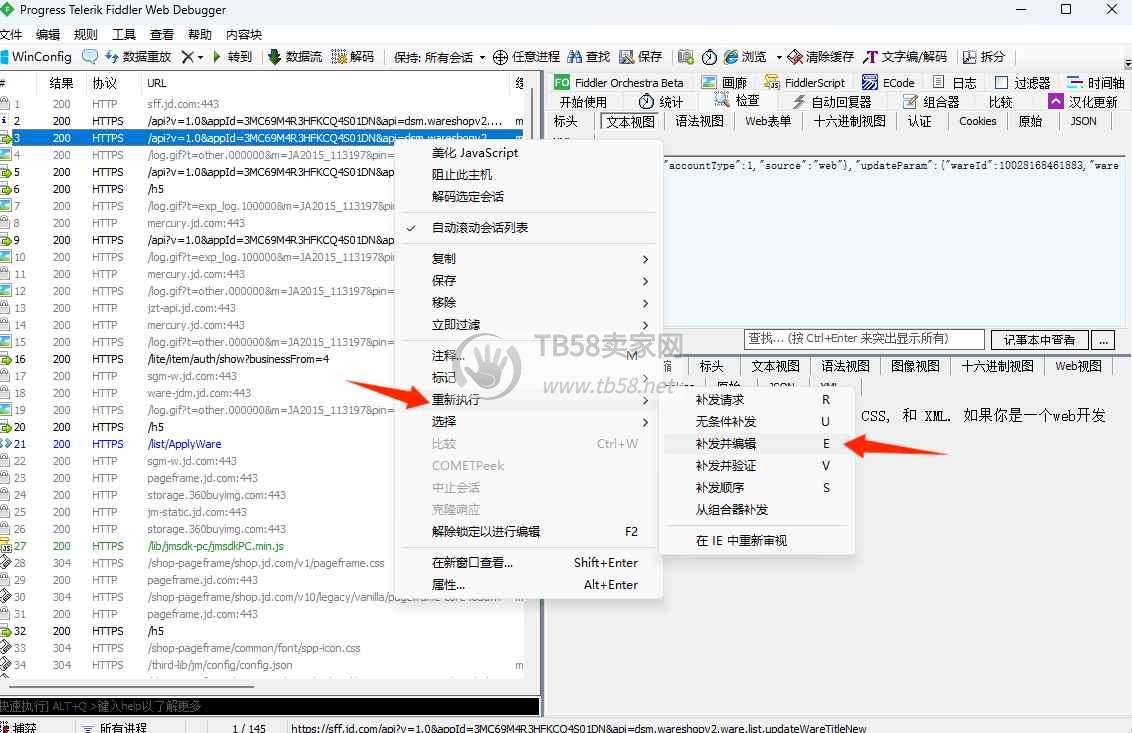
Task: Choose 属性... menu entry
Action: click(x=528, y=584)
